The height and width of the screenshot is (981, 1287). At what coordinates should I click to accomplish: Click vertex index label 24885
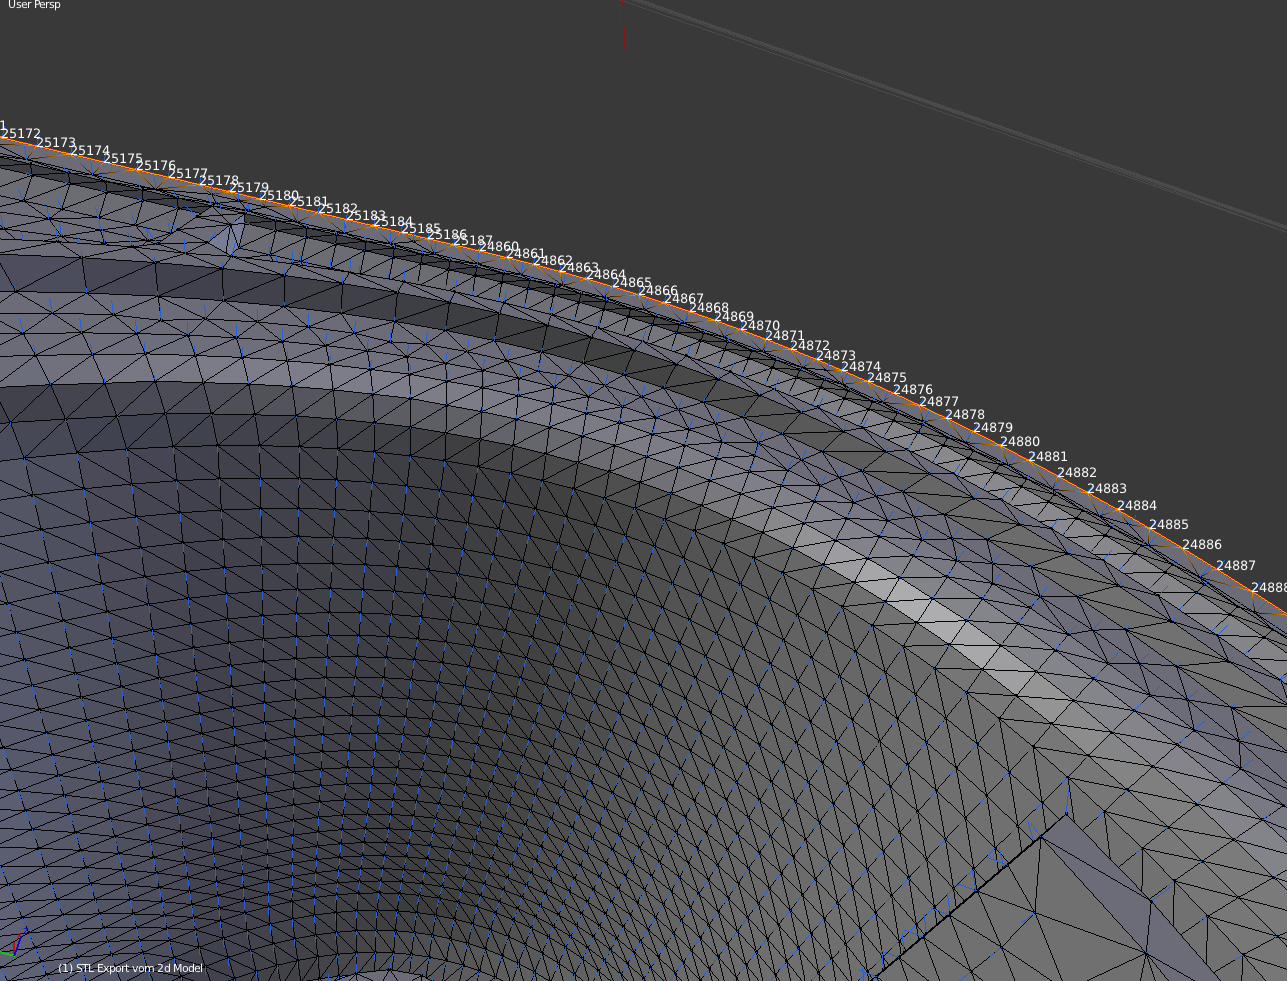coord(1168,525)
